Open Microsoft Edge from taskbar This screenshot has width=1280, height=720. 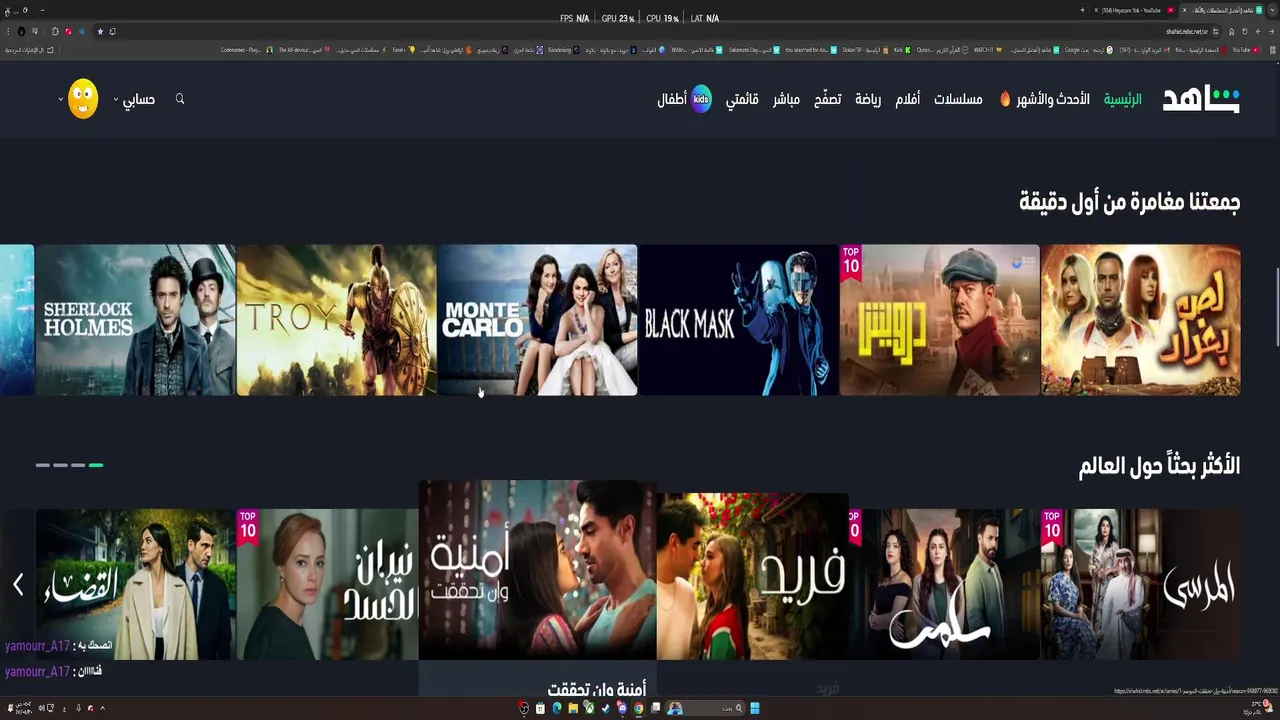(x=557, y=708)
